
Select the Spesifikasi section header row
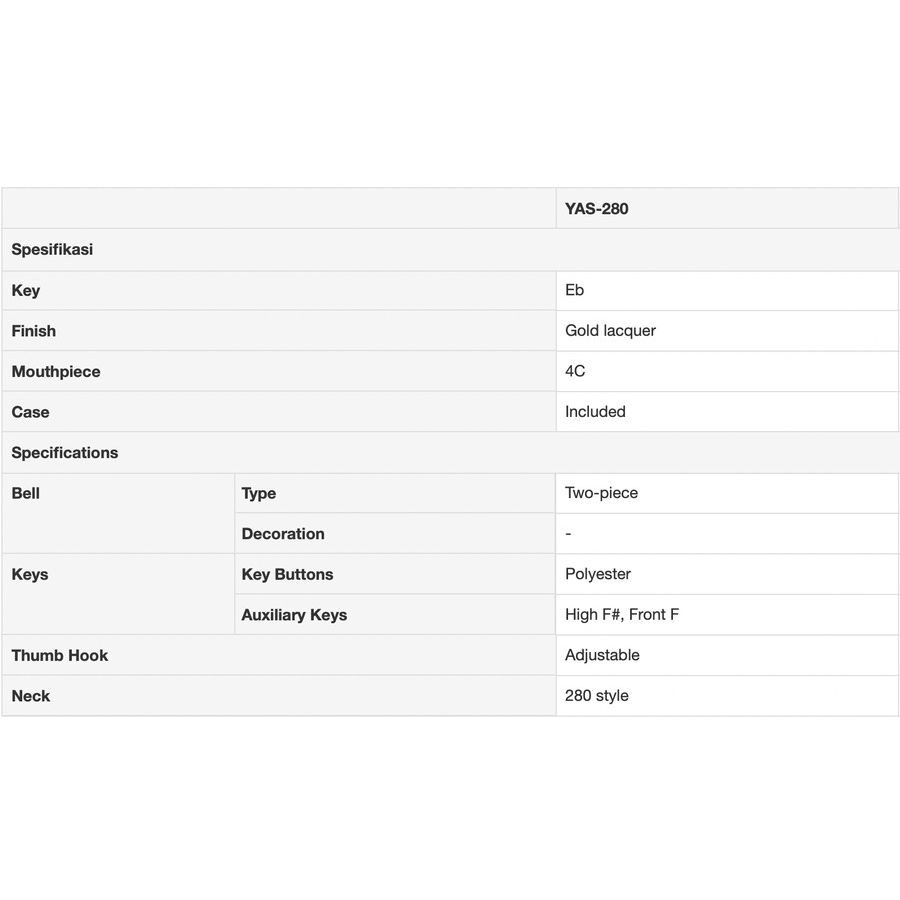point(52,250)
